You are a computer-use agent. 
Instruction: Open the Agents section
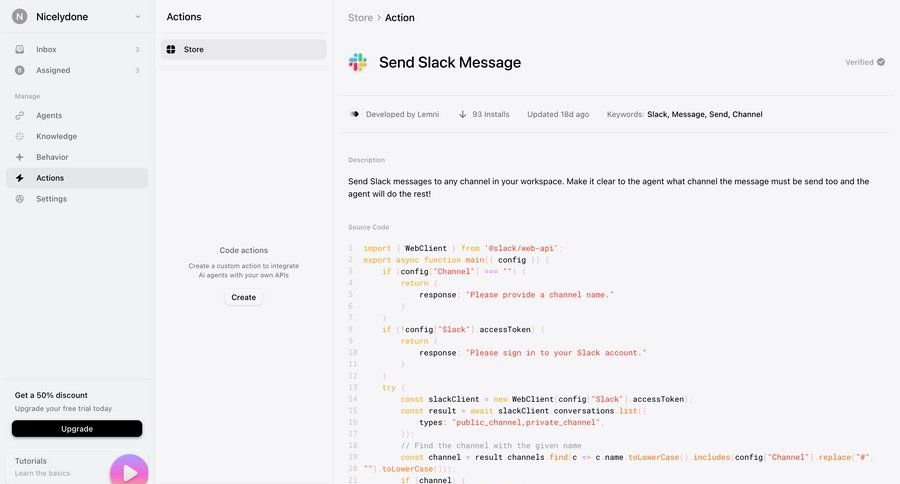point(77,115)
